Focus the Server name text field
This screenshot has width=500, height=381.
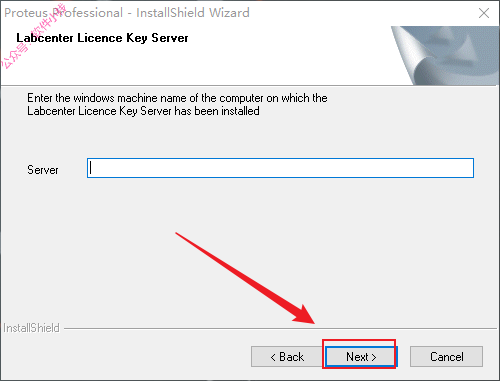(280, 168)
